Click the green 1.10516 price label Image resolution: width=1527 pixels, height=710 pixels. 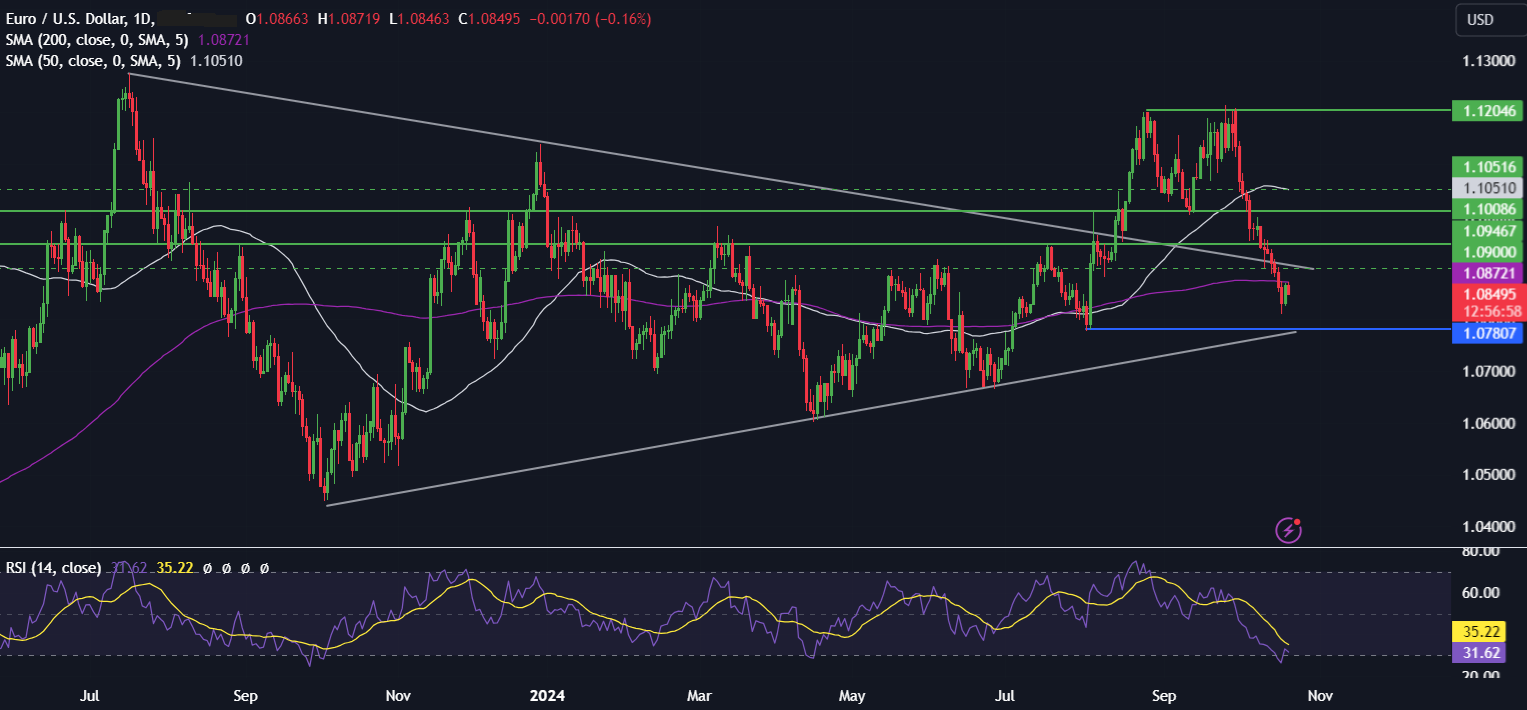(1485, 167)
